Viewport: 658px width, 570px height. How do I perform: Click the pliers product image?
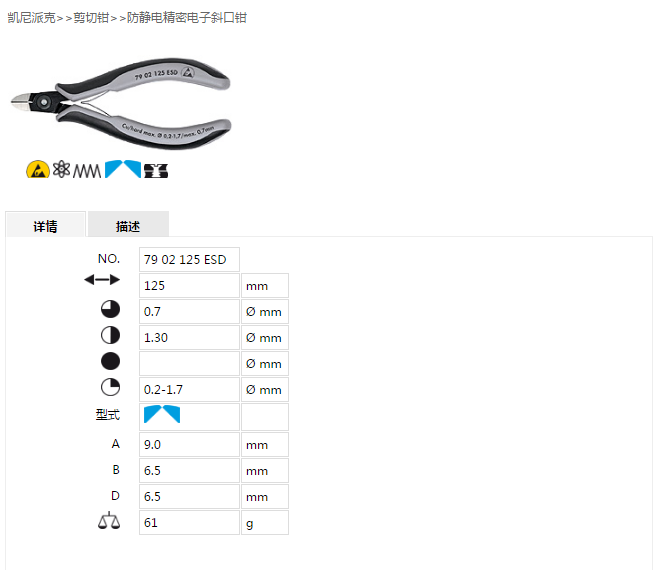tap(121, 103)
